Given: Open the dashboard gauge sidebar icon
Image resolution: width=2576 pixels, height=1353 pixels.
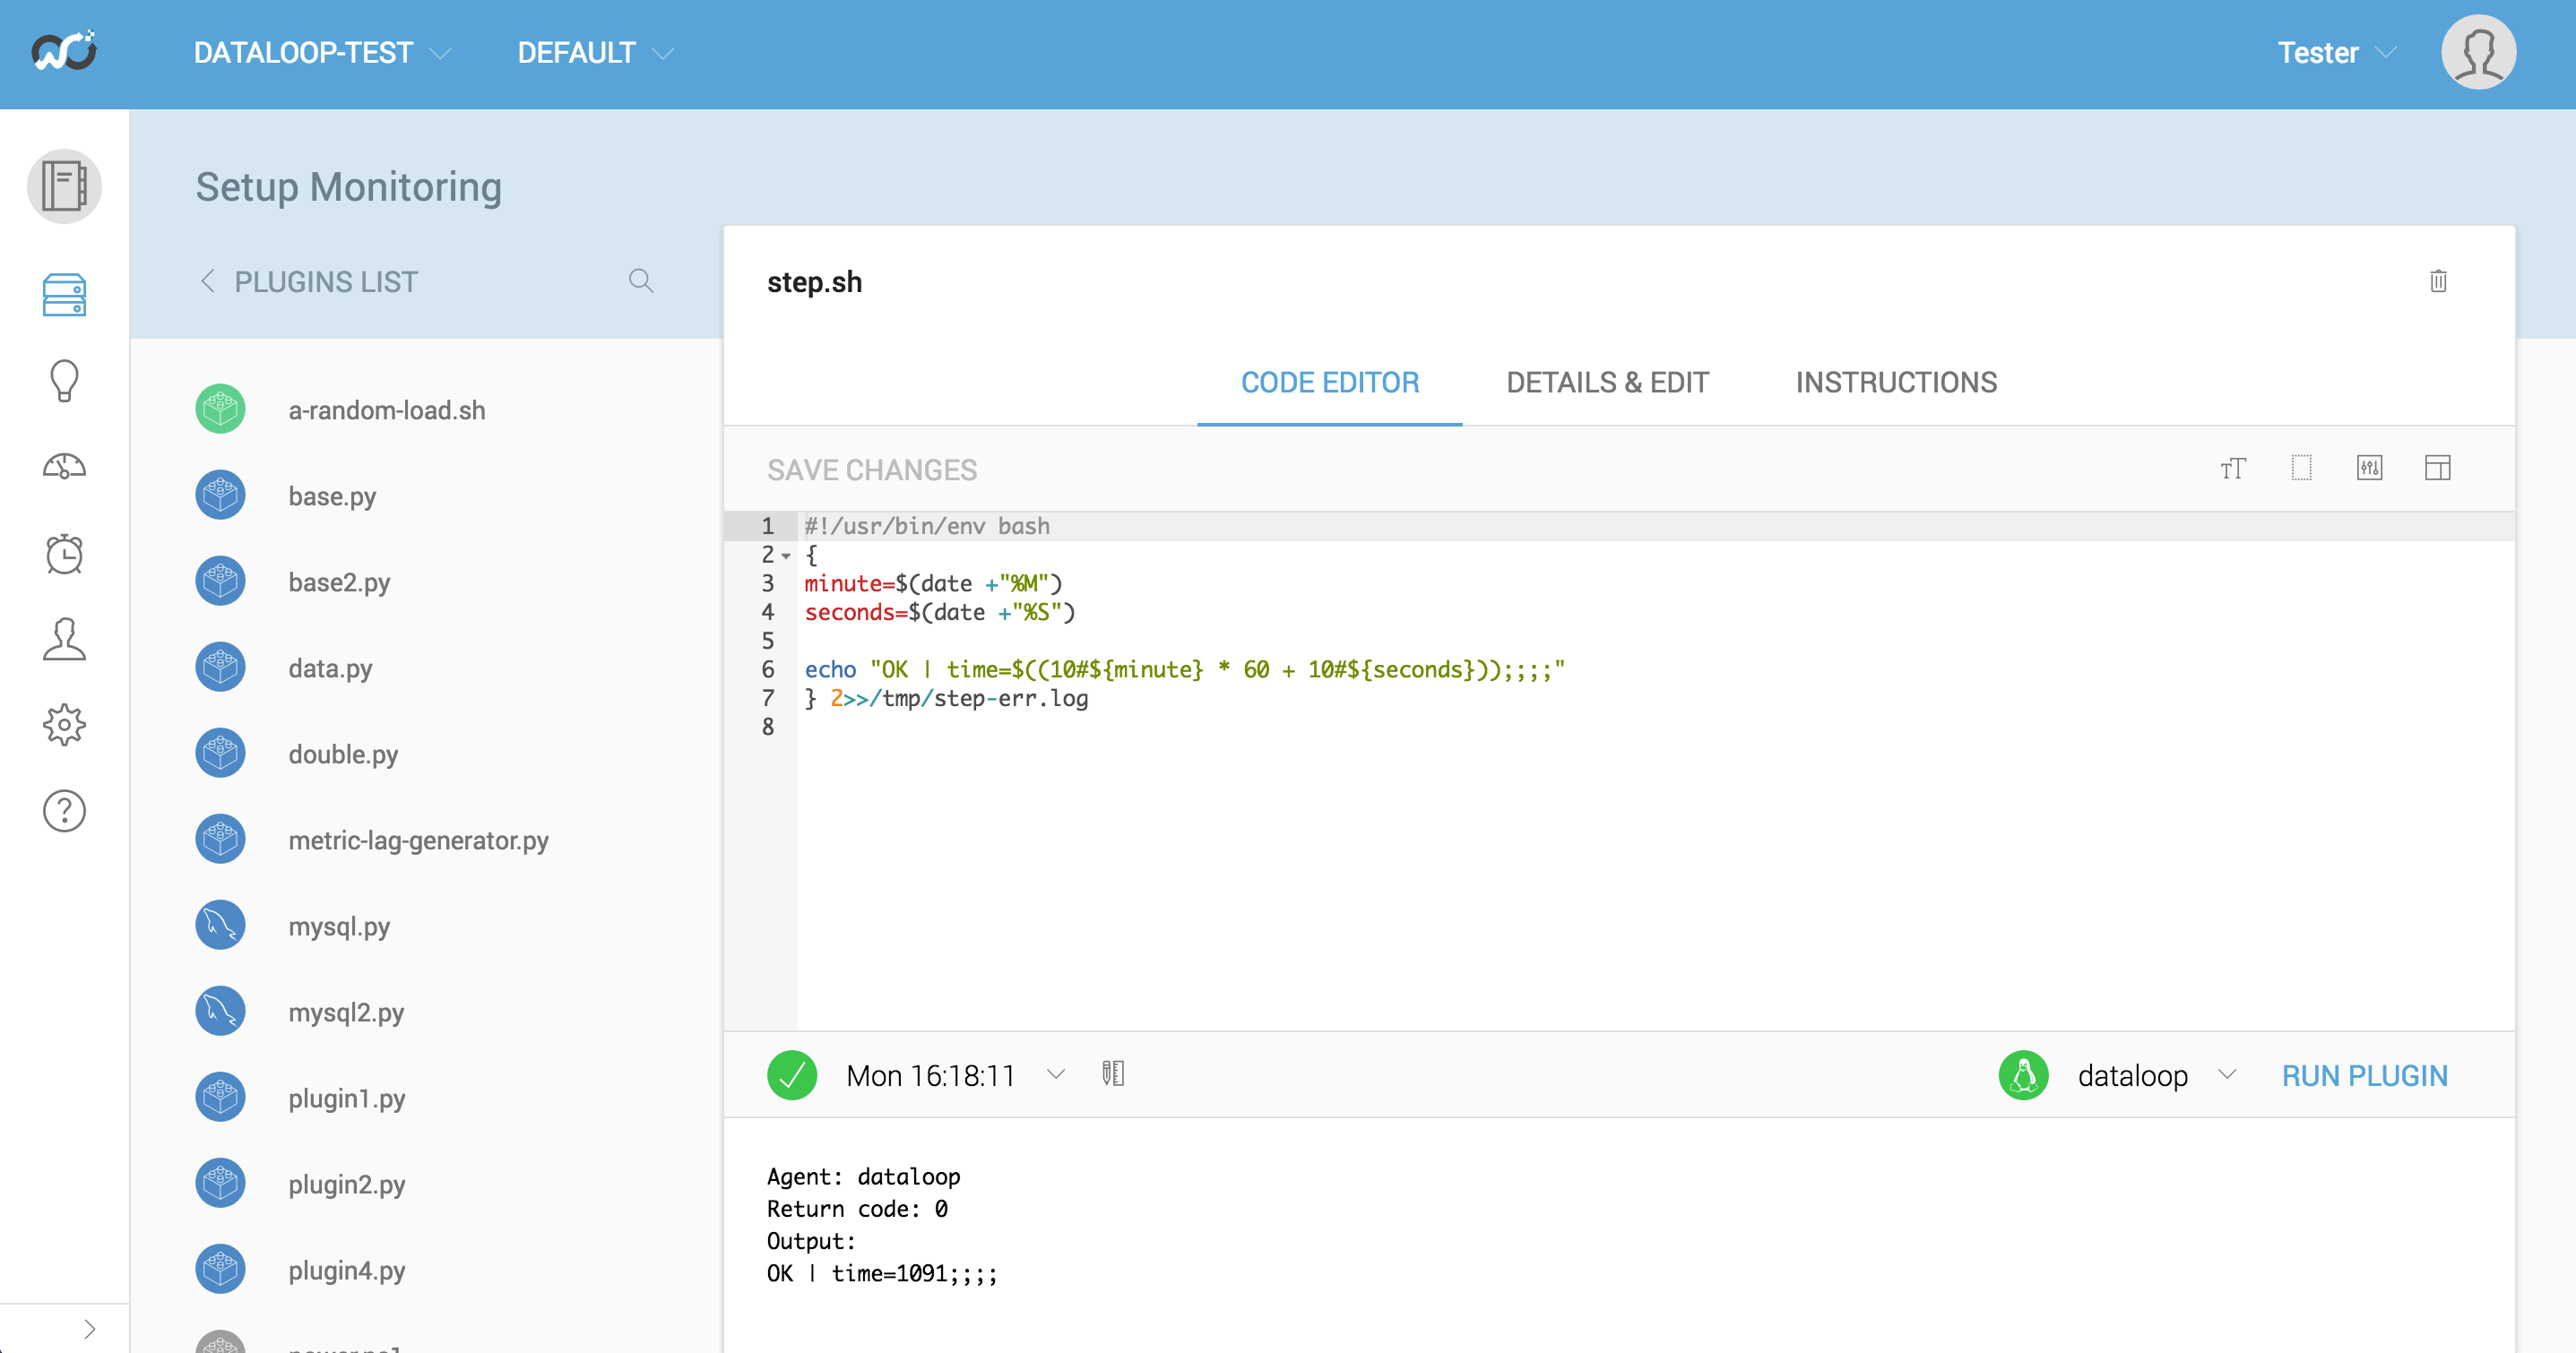Looking at the screenshot, I should pyautogui.click(x=64, y=466).
